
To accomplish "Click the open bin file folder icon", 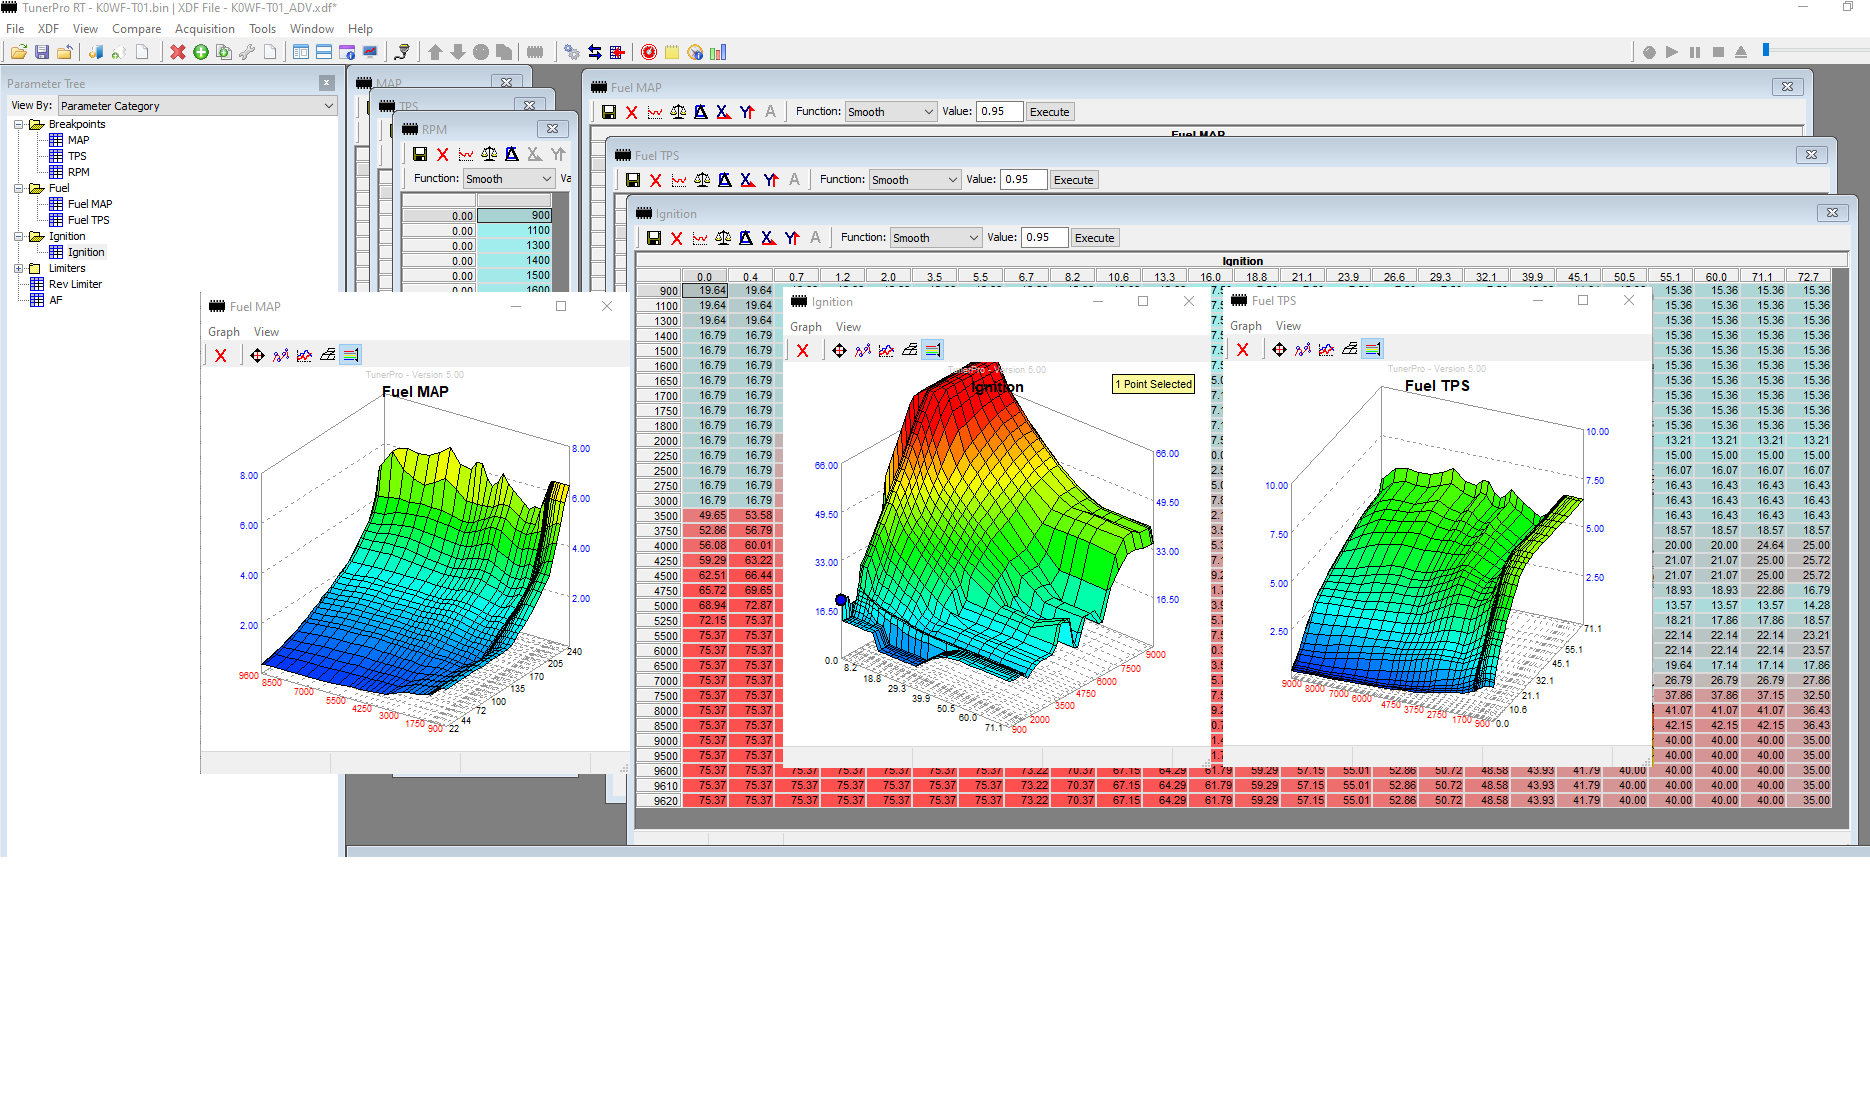I will 18,52.
